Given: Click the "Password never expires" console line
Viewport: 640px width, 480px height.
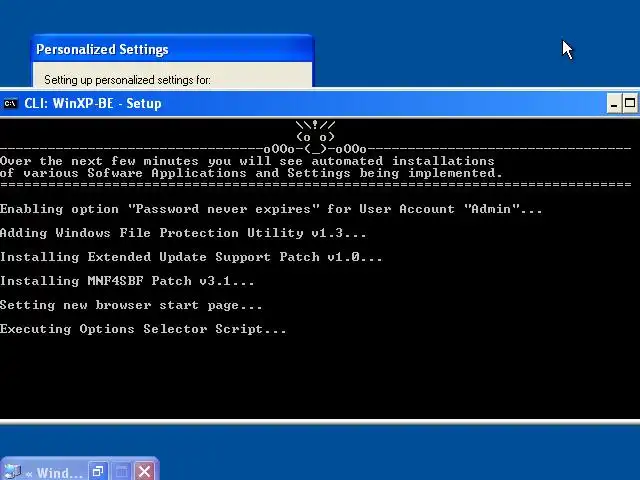Looking at the screenshot, I should coord(271,209).
